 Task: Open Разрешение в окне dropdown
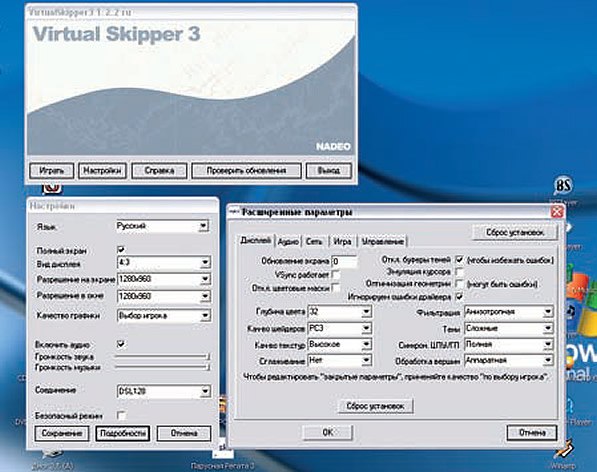pos(164,296)
